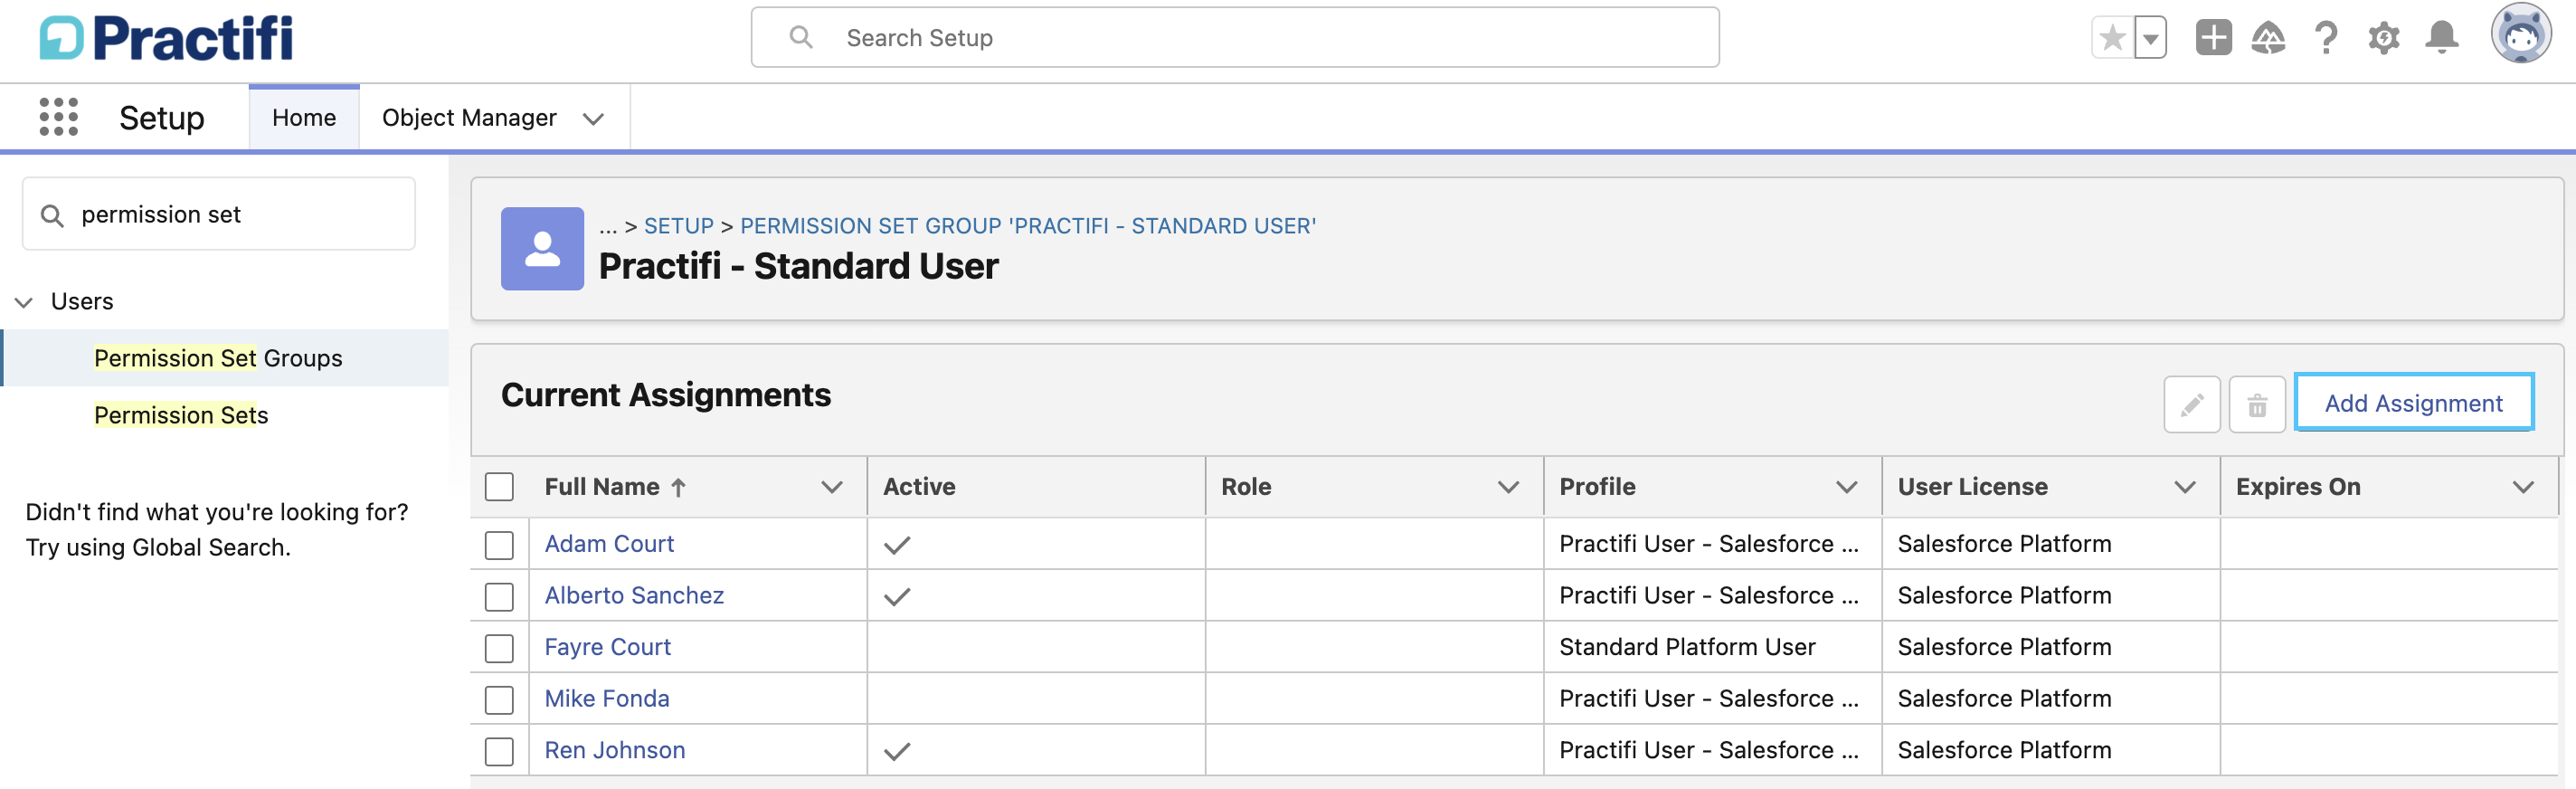Click the Permission Set Group breadcrumb link
The image size is (2576, 789).
click(x=1027, y=226)
